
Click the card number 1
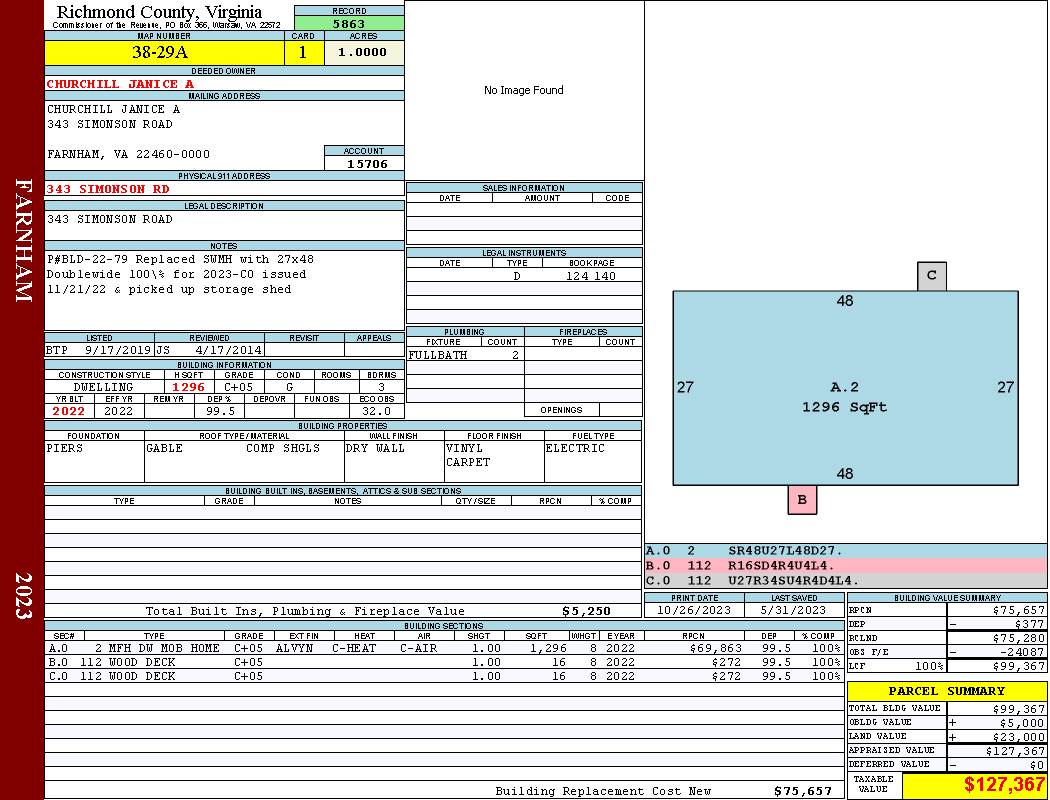pyautogui.click(x=303, y=52)
